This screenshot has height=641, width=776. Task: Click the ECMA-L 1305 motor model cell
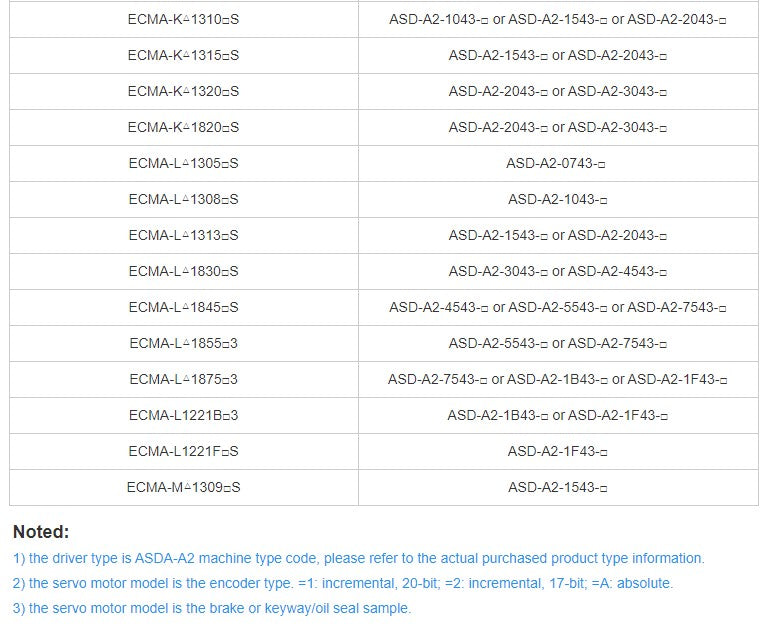coord(184,163)
